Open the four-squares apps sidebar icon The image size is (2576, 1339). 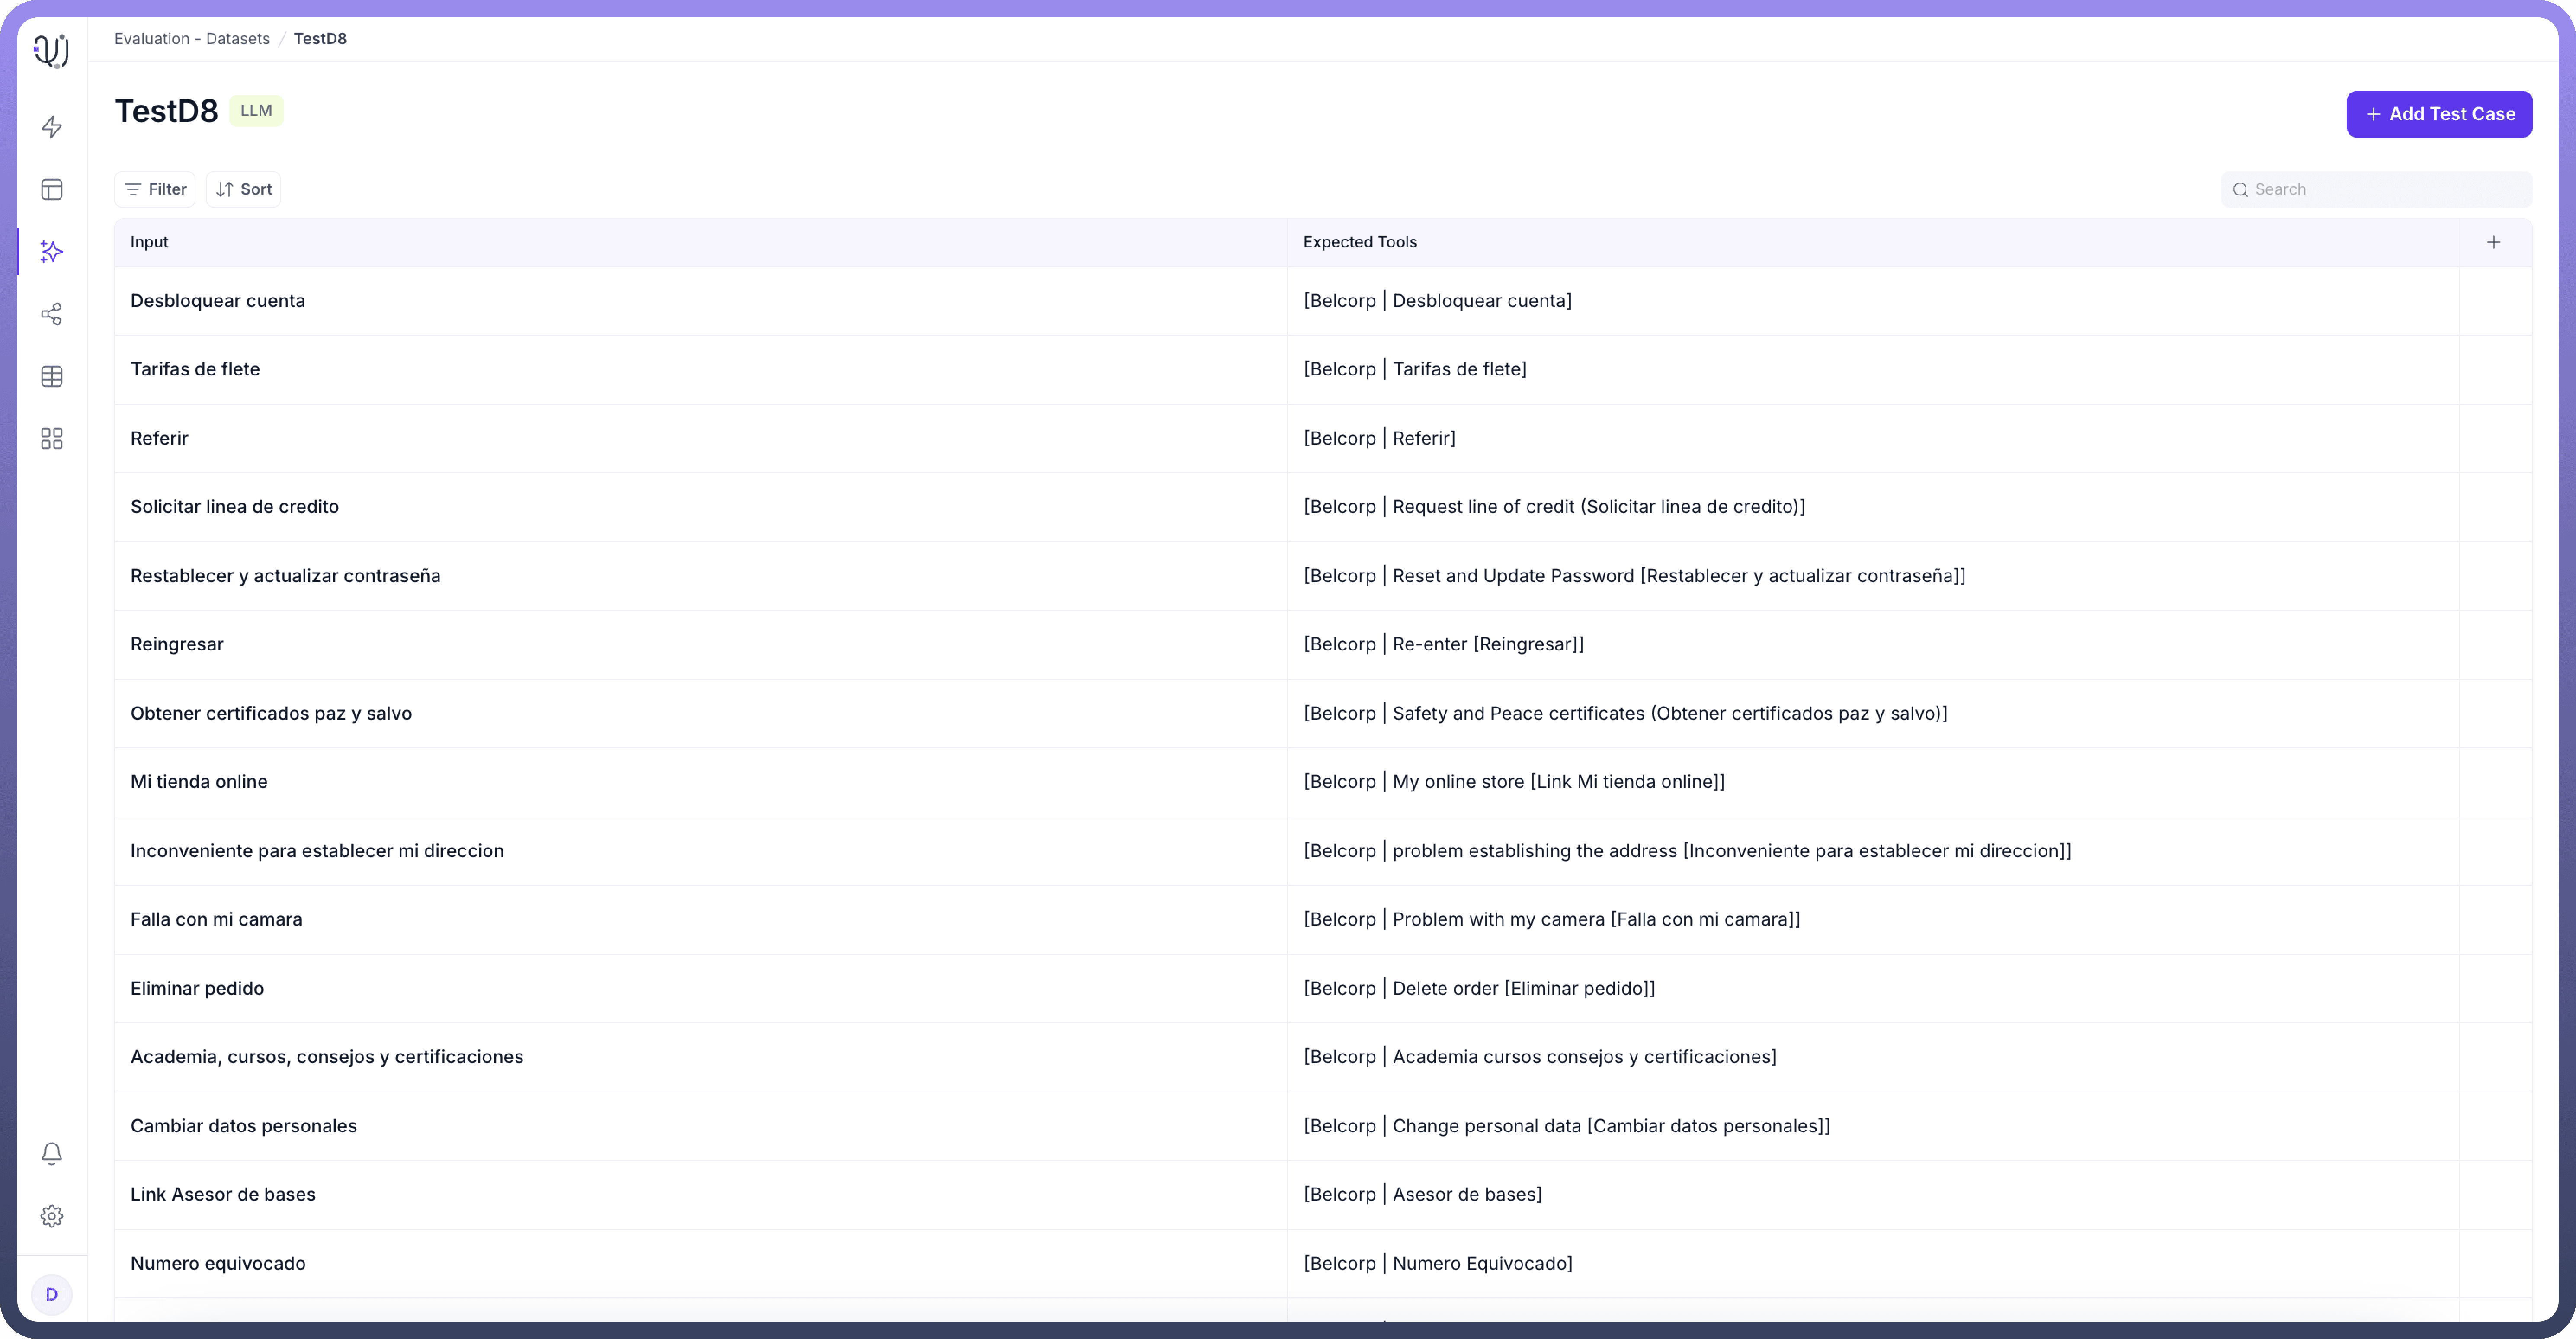[x=52, y=439]
